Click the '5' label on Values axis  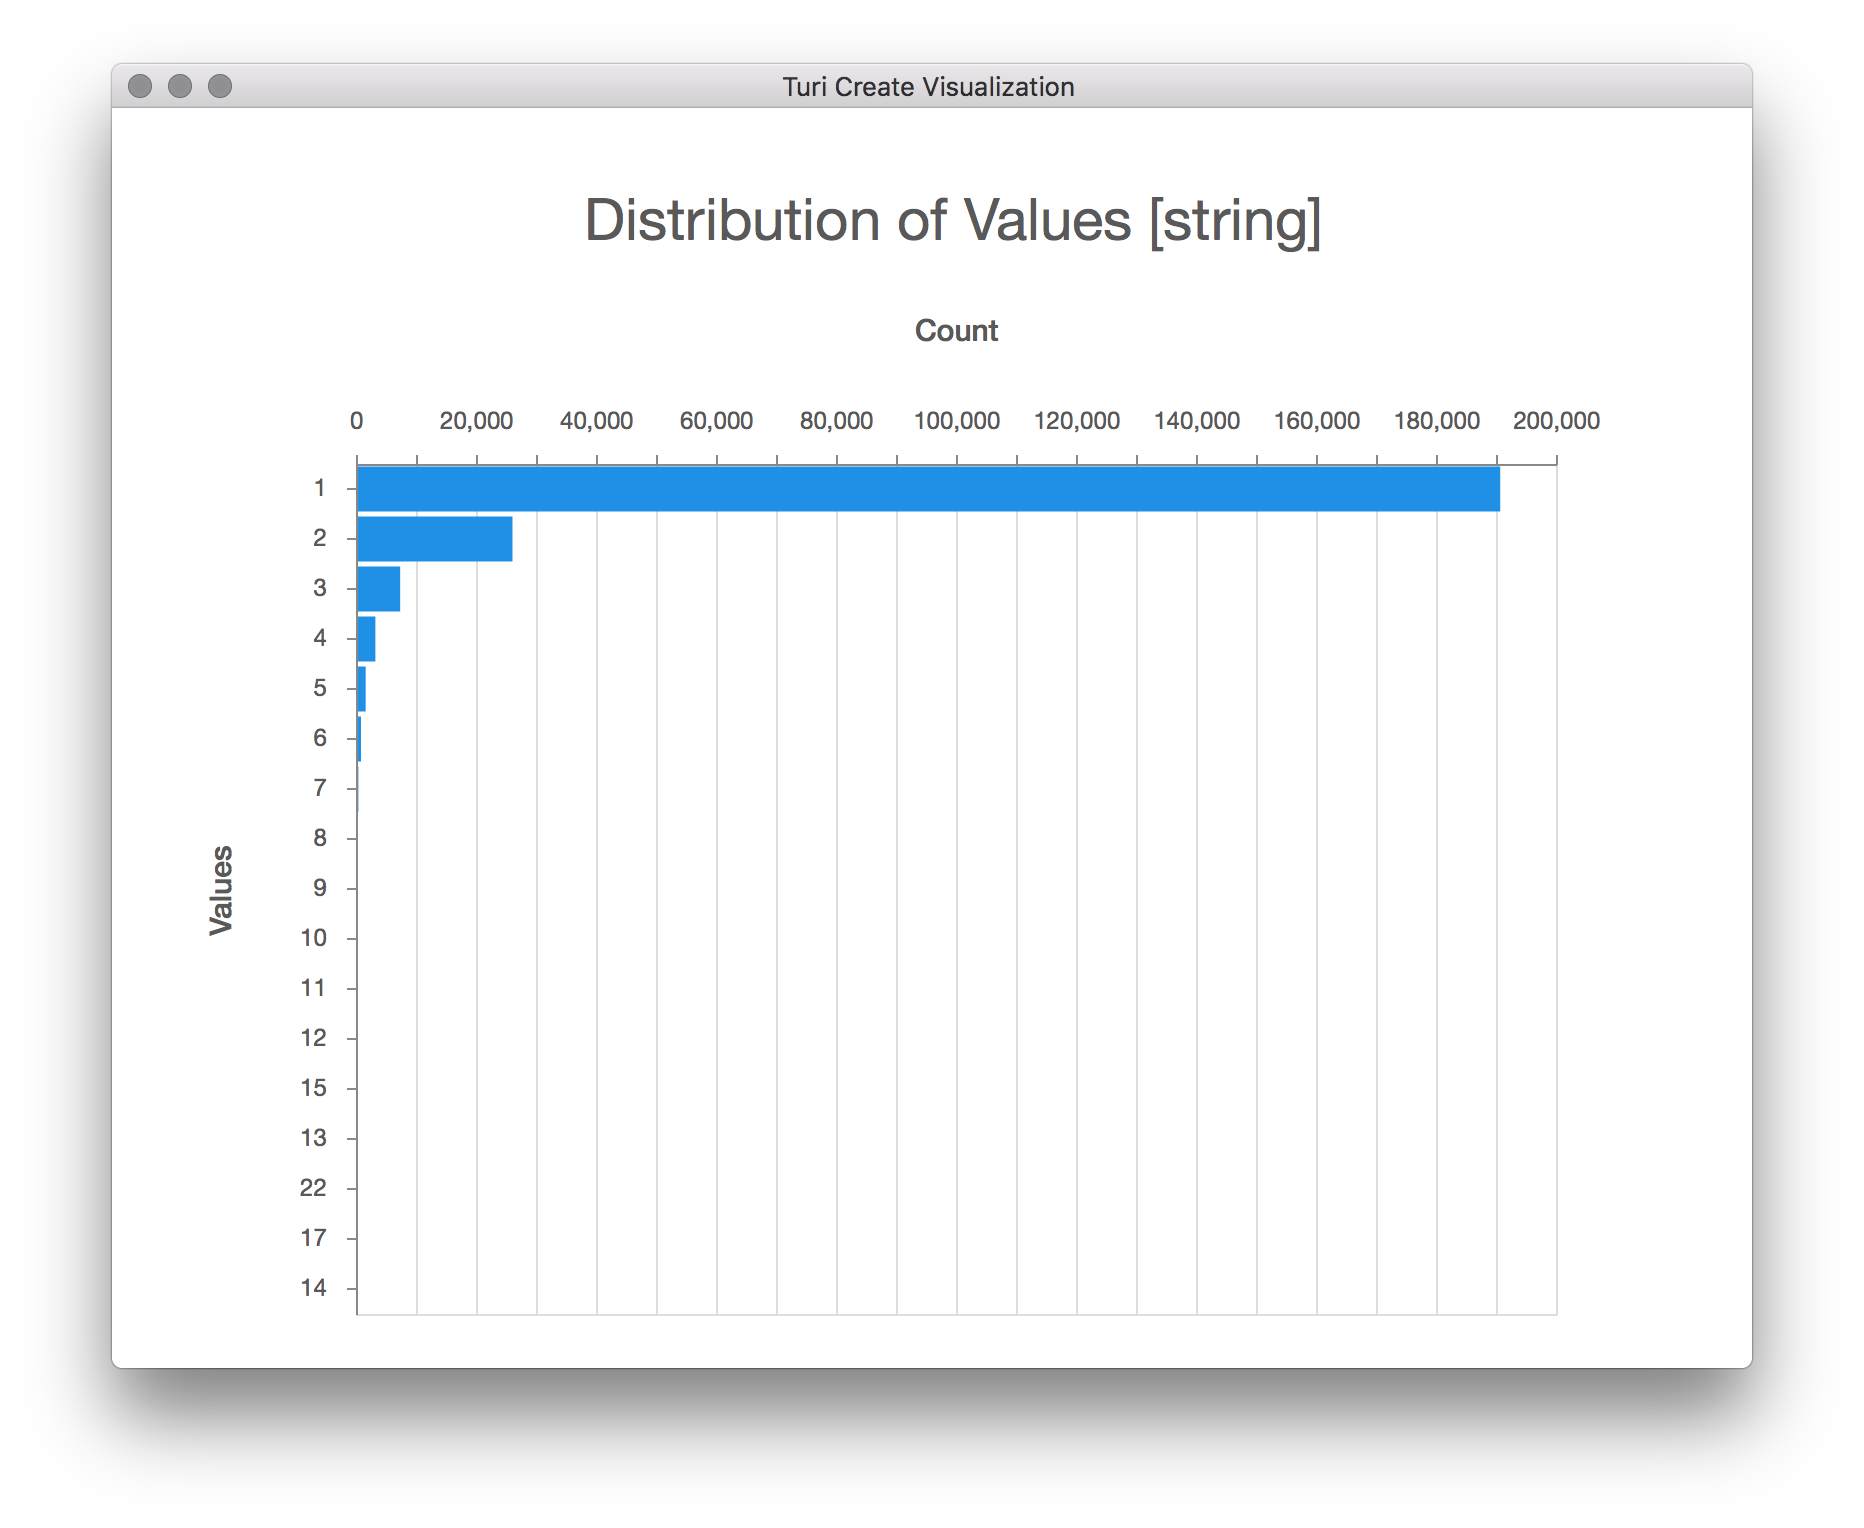click(x=319, y=688)
